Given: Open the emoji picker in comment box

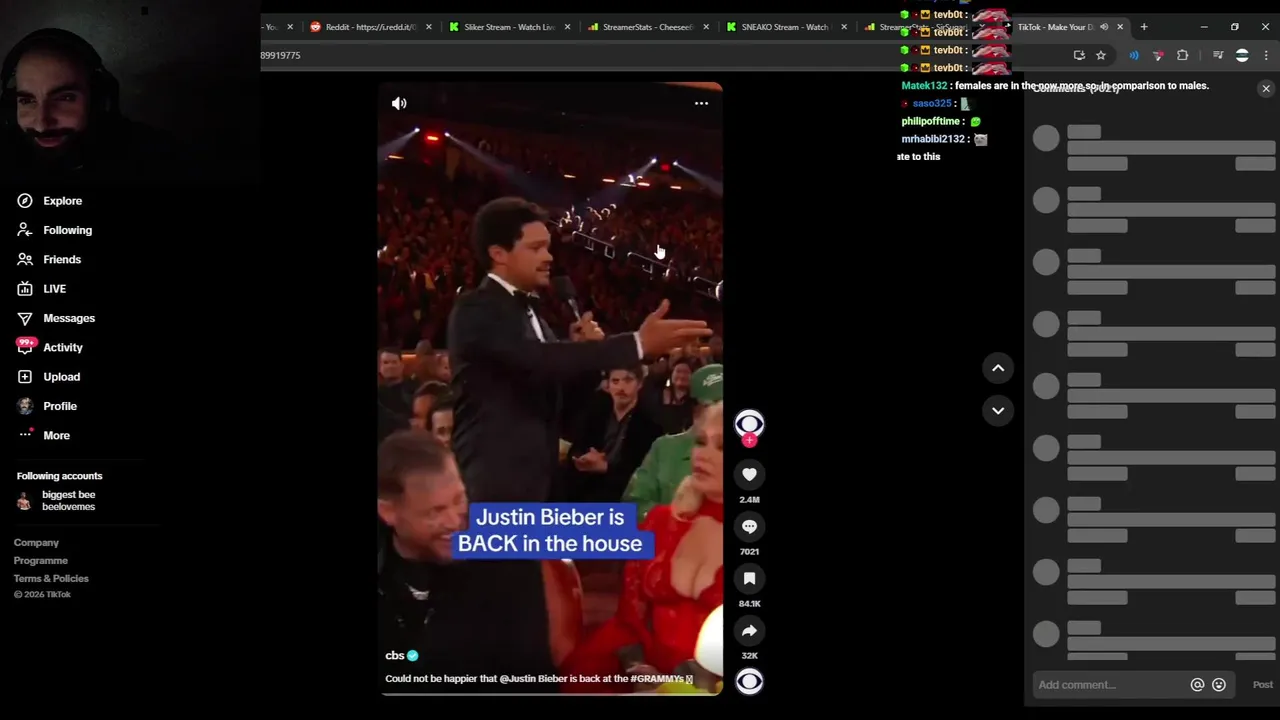Looking at the screenshot, I should tap(1219, 685).
